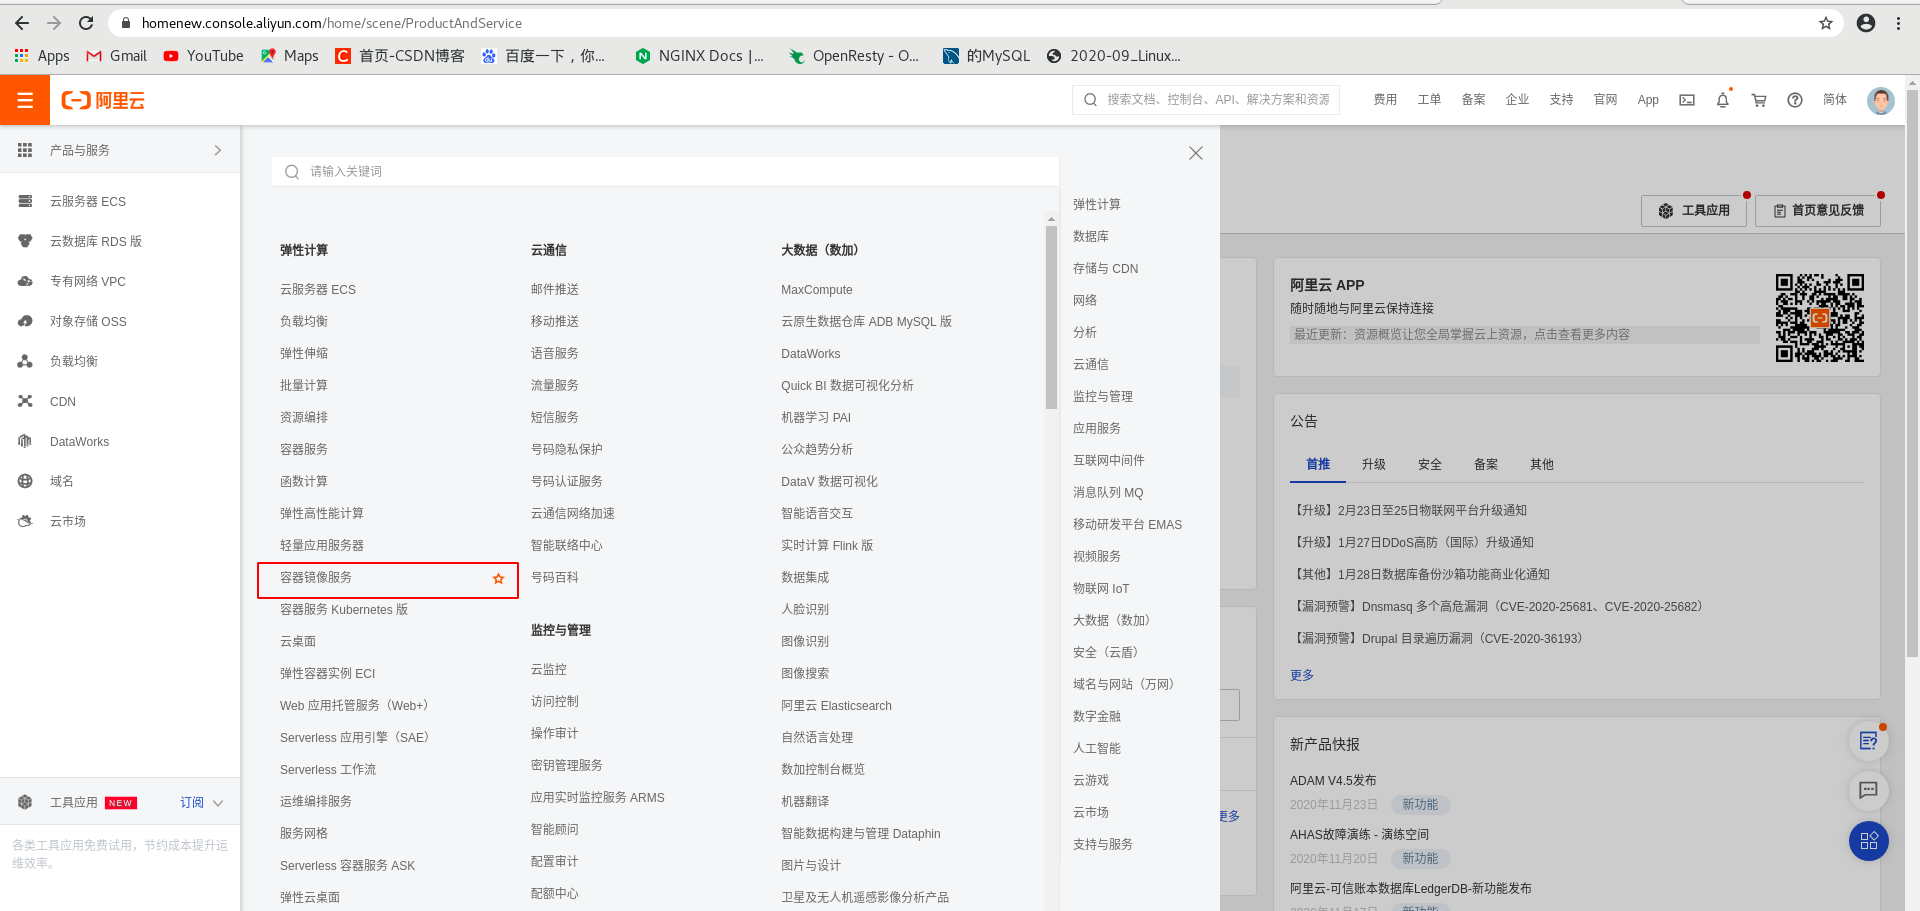Open 云监控 under 监控与管理
This screenshot has height=911, width=1920.
click(x=549, y=670)
